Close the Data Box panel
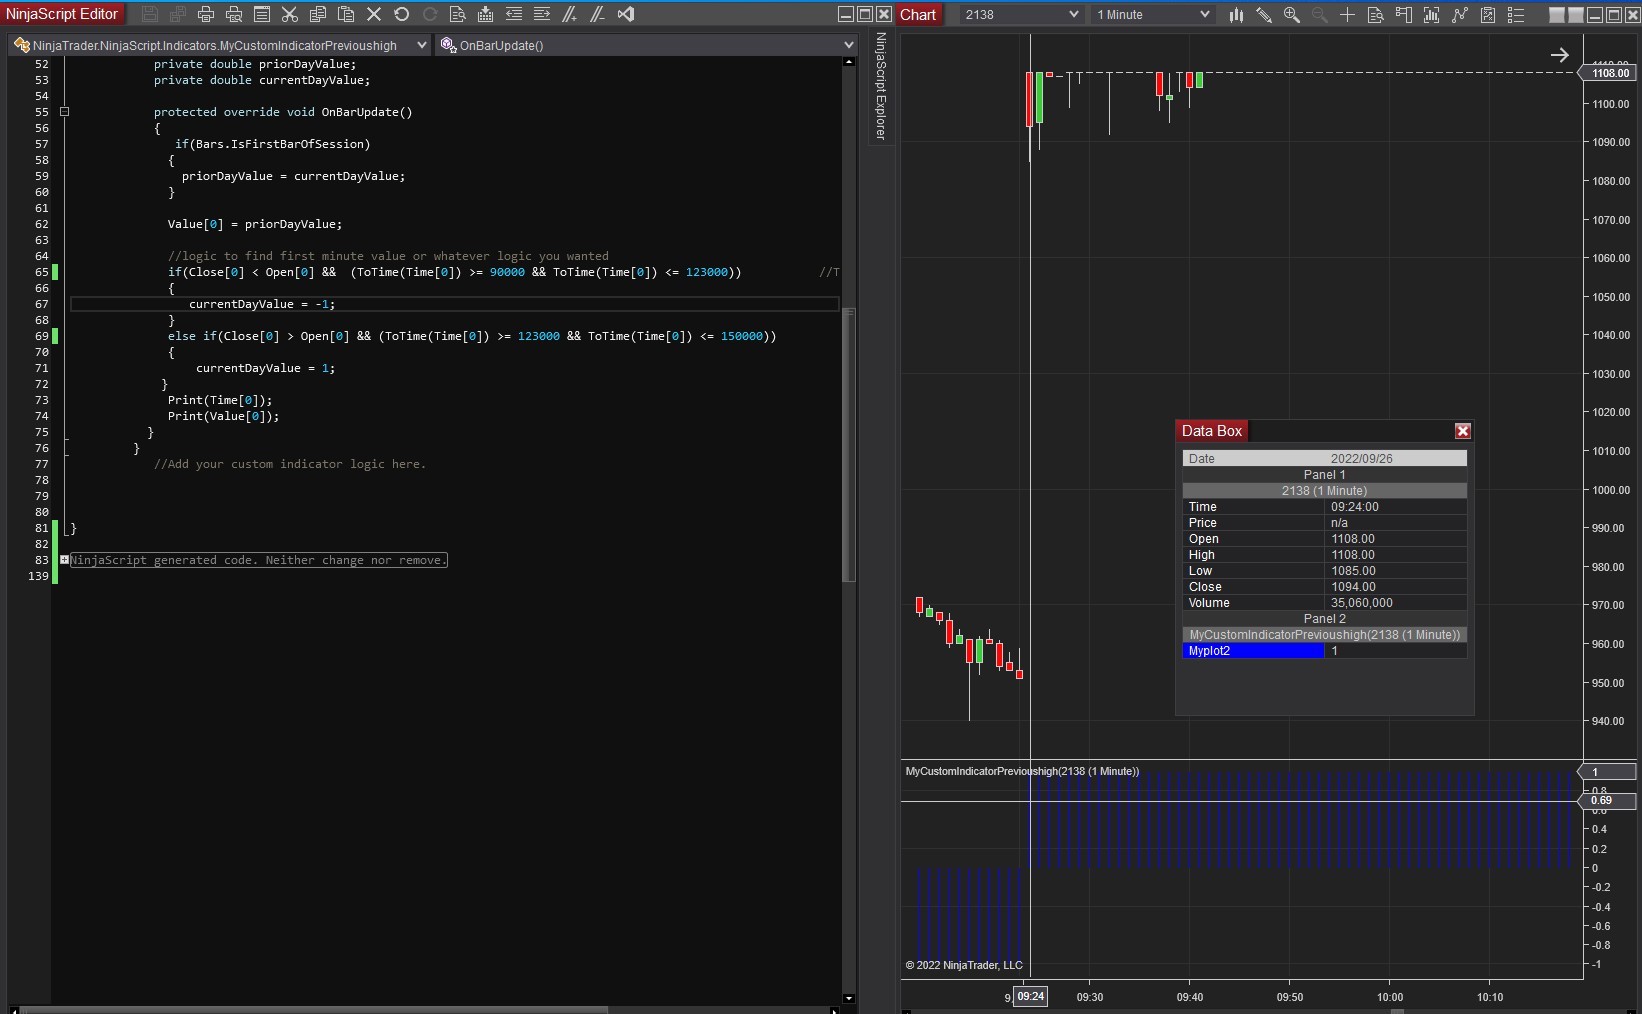 pos(1463,431)
